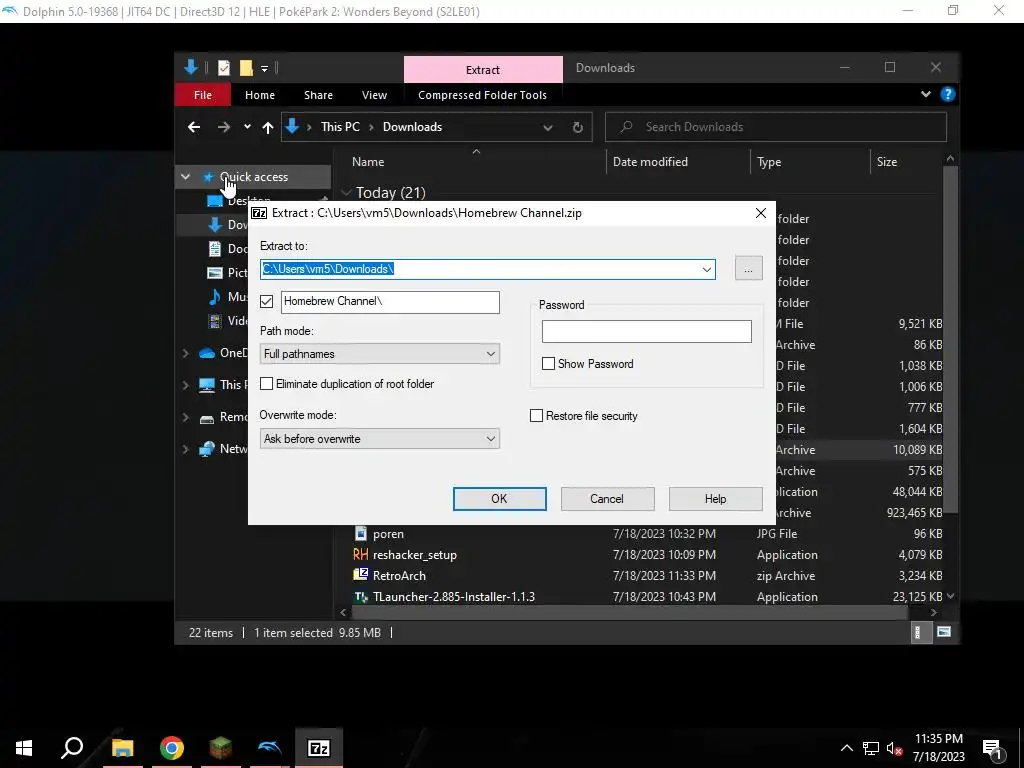Click the Videos icon in sidebar
The height and width of the screenshot is (768, 1024).
point(214,321)
